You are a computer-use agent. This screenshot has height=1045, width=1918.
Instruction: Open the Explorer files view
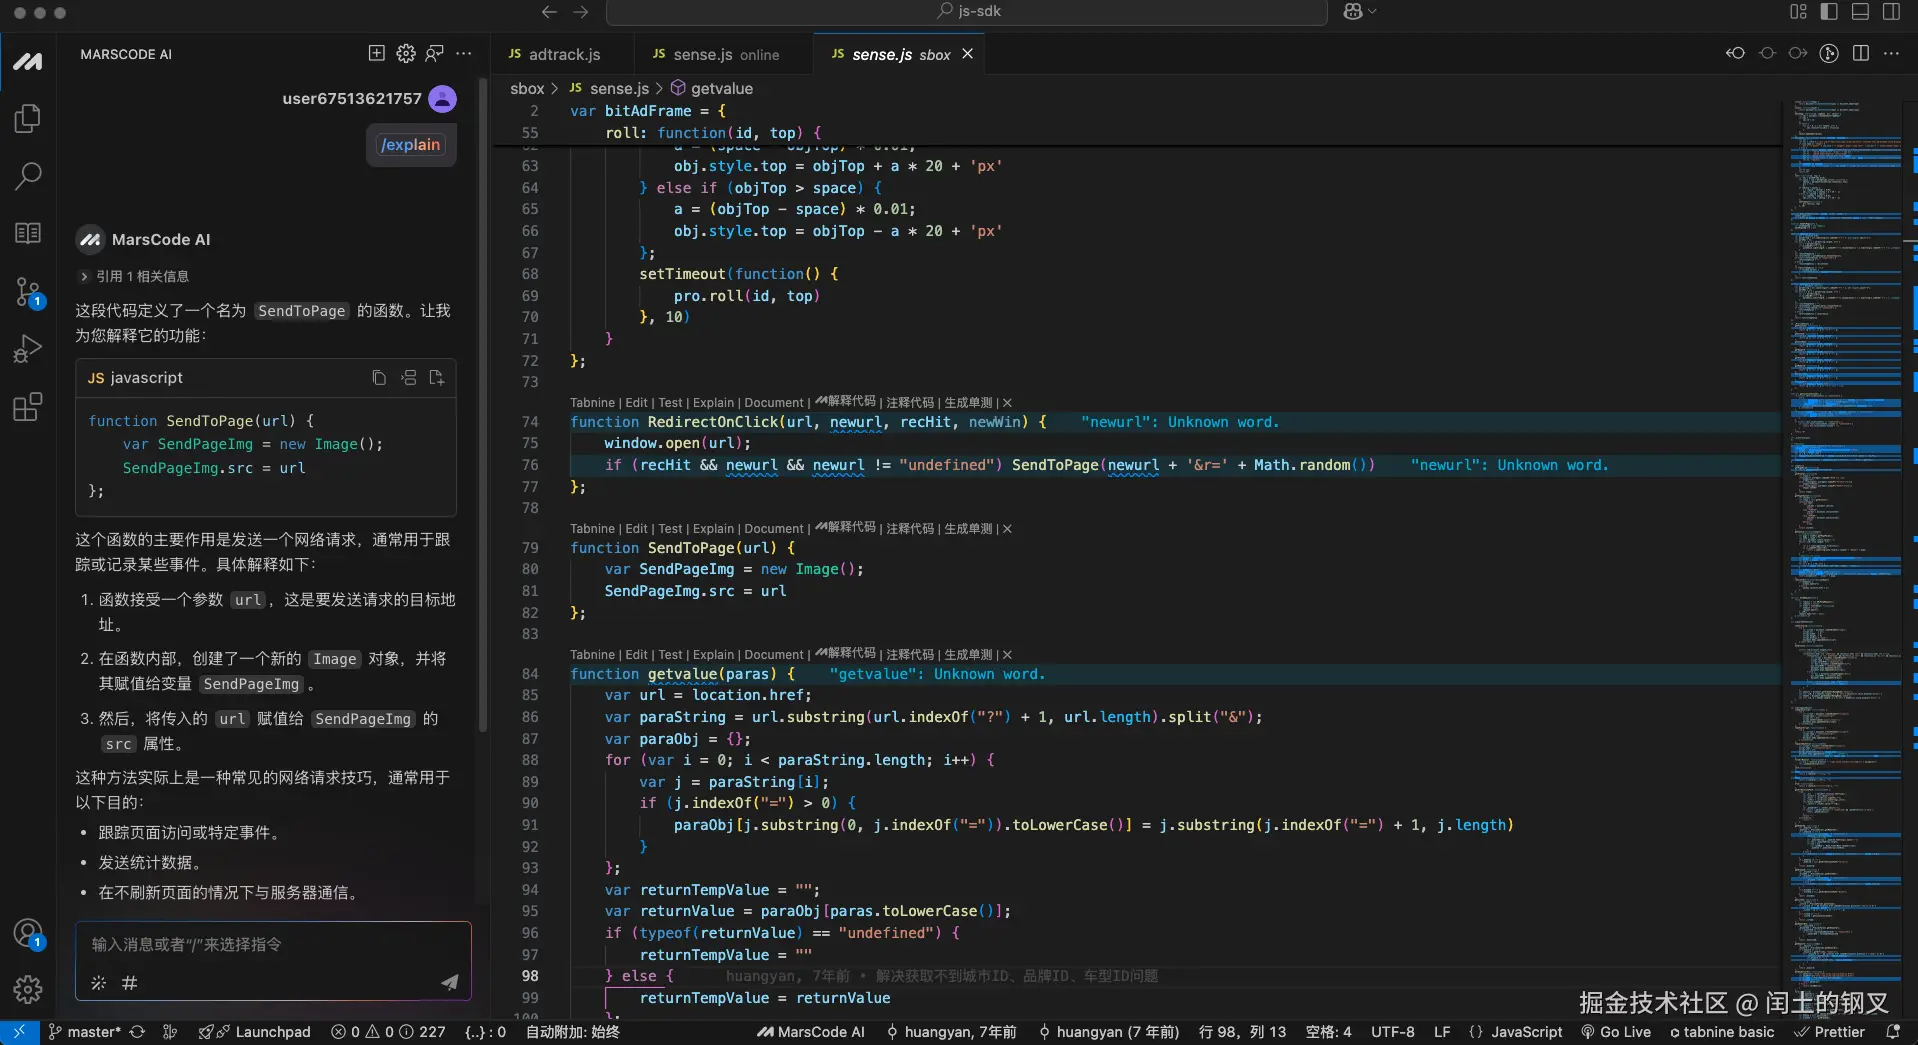point(27,119)
